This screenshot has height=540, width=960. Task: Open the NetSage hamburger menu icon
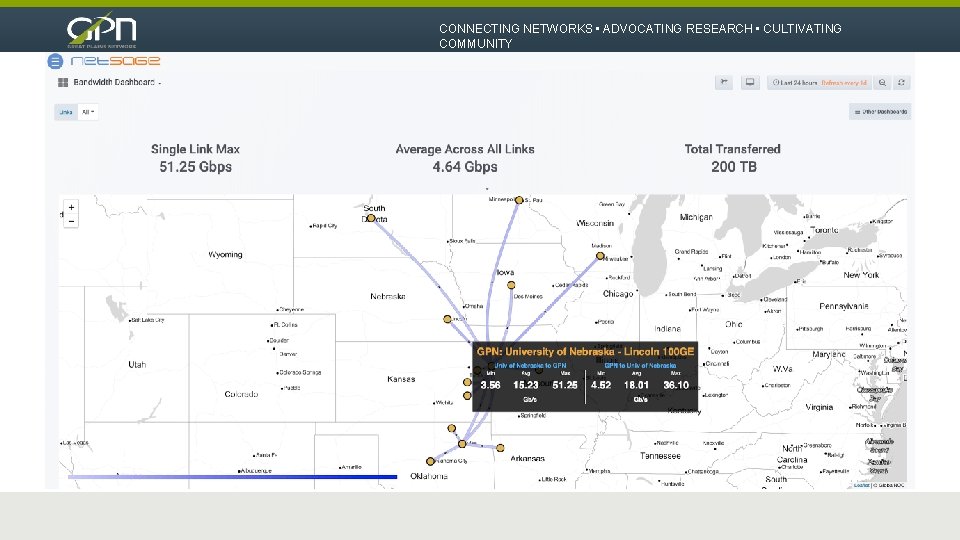(x=55, y=61)
